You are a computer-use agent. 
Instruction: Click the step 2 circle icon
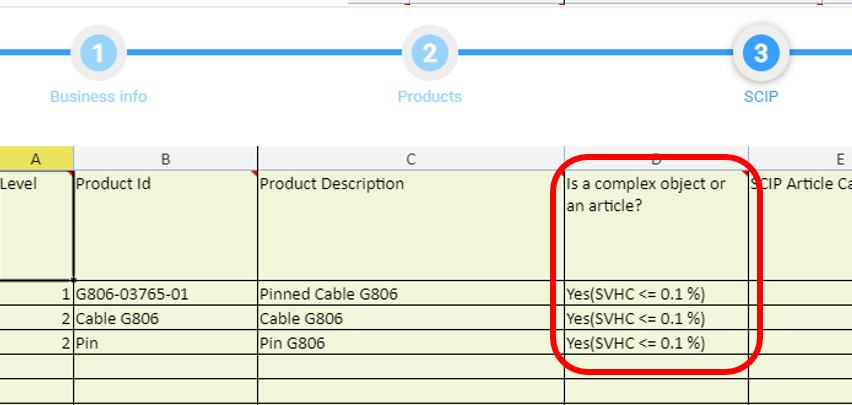pyautogui.click(x=429, y=54)
